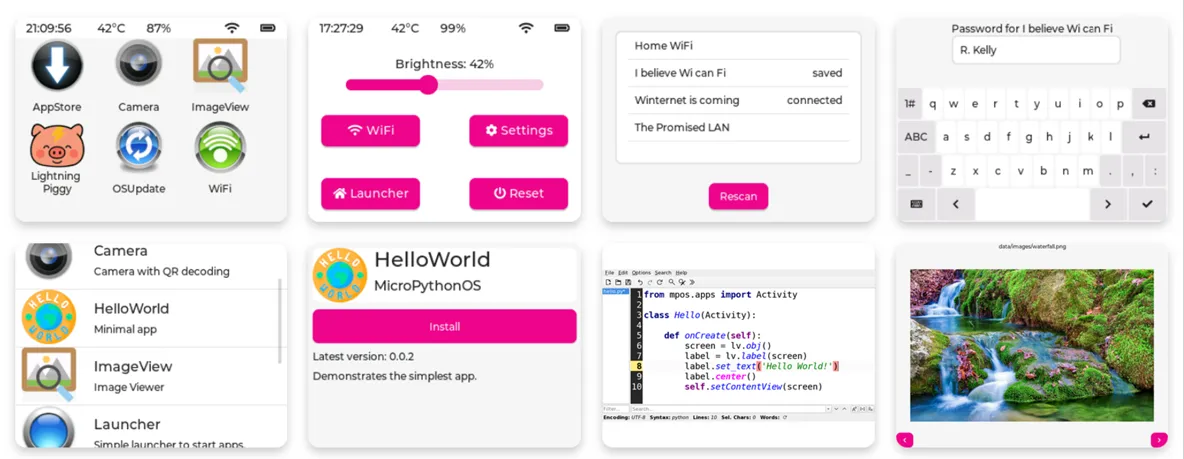The width and height of the screenshot is (1184, 459).
Task: Open the Lightning Piggy app
Action: click(x=56, y=145)
